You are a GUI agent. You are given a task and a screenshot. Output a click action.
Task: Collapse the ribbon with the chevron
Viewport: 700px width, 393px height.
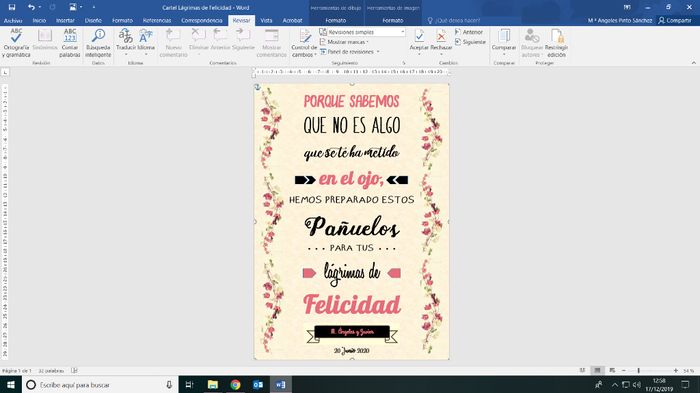coord(693,63)
